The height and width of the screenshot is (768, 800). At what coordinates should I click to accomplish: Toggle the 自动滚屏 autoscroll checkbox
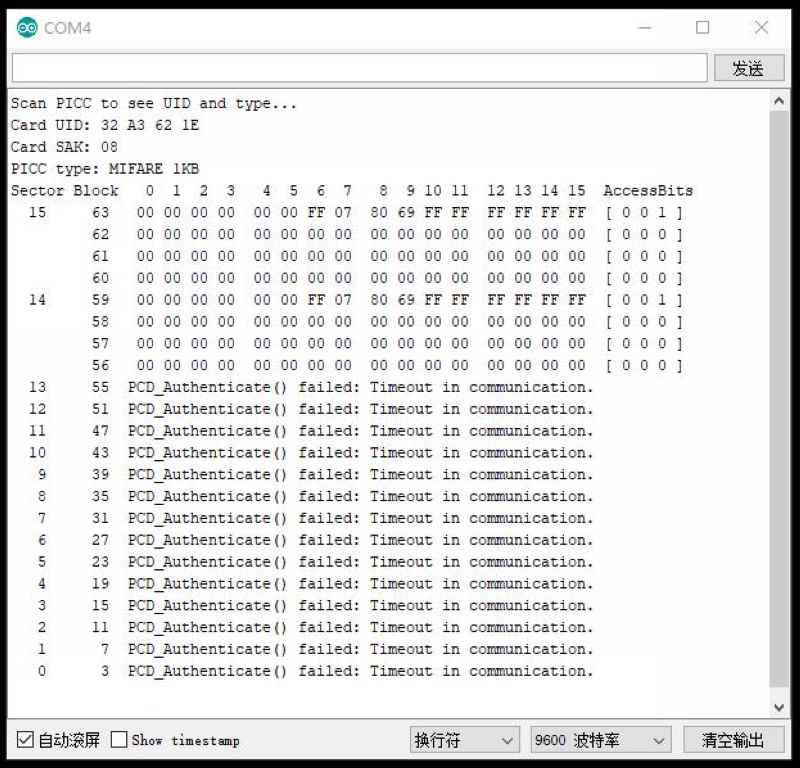point(25,739)
